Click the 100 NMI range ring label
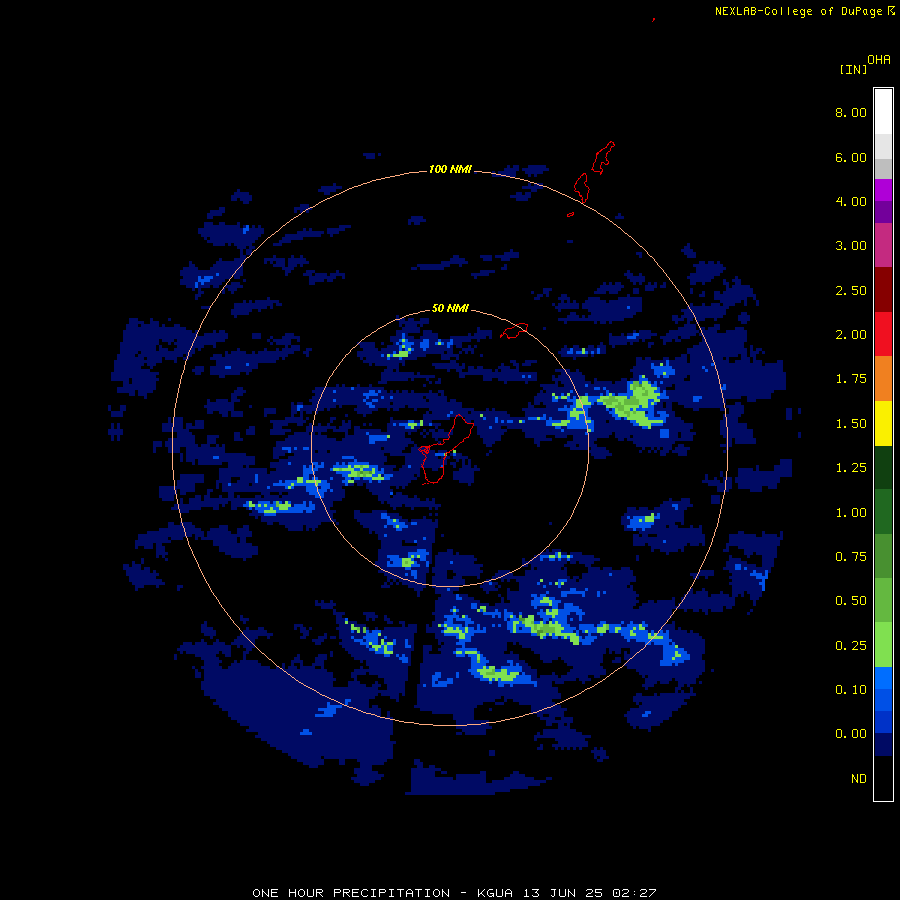 pos(450,169)
